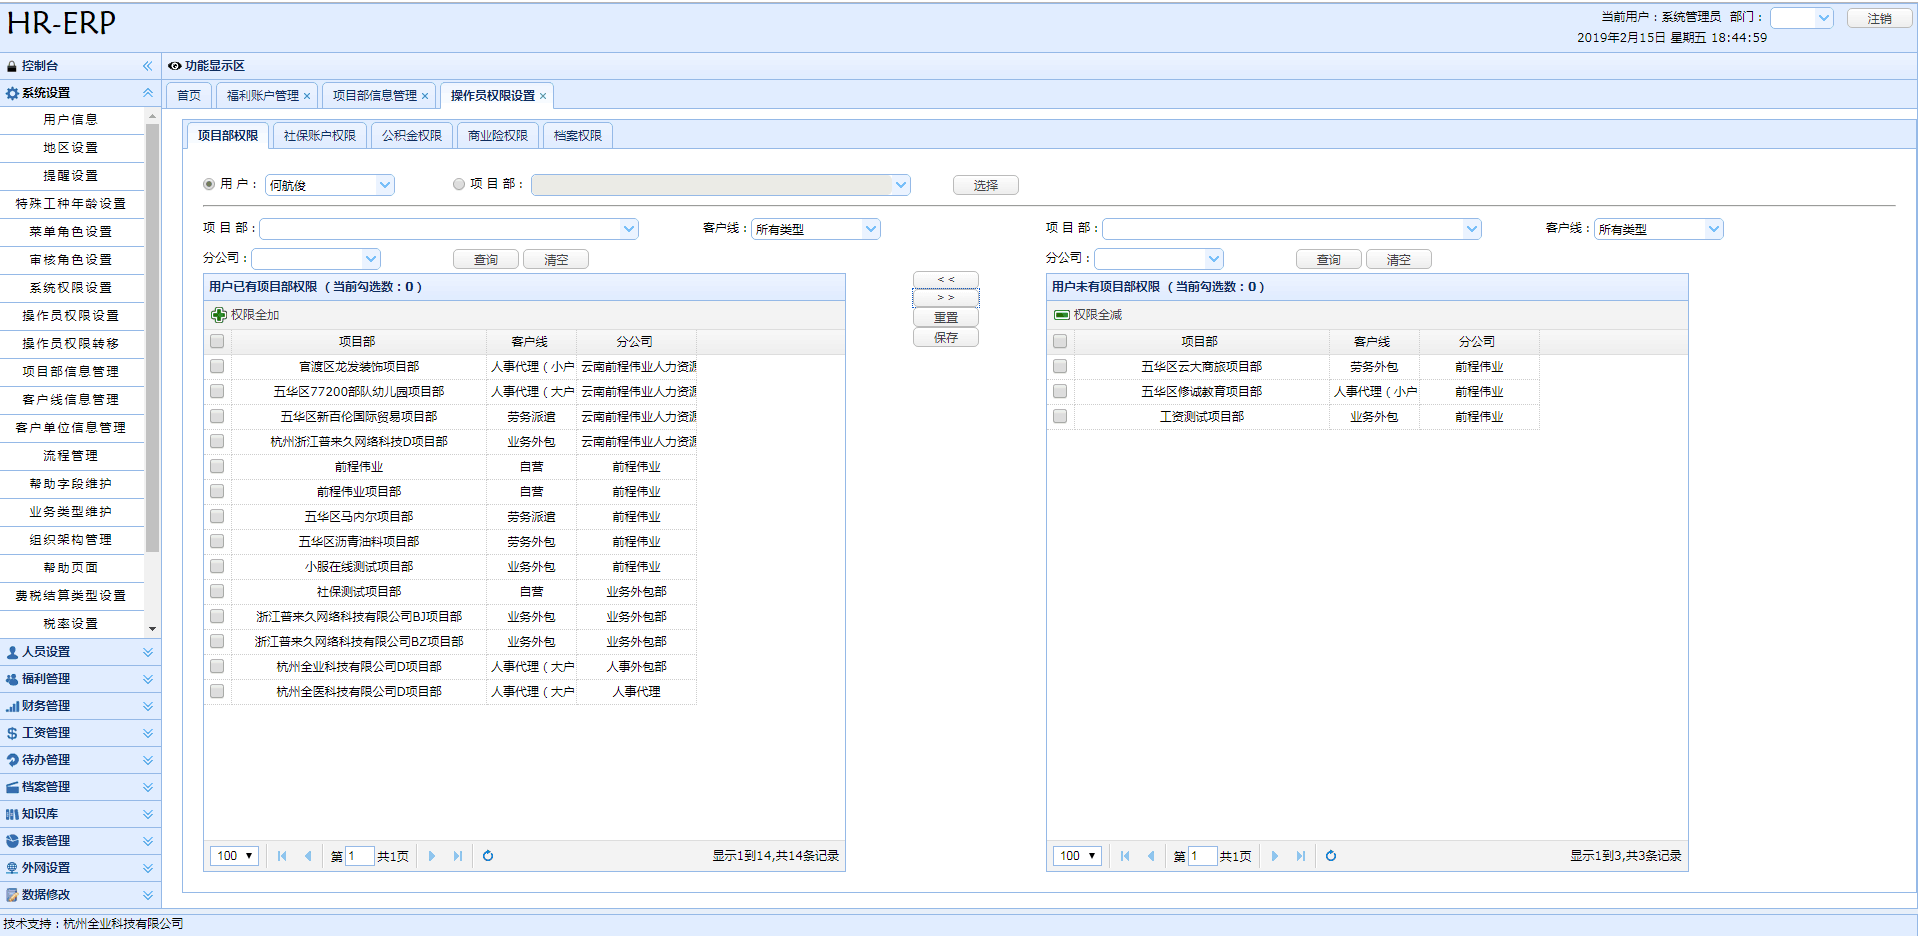Change left table page size from 100
The width and height of the screenshot is (1918, 936).
click(x=235, y=856)
